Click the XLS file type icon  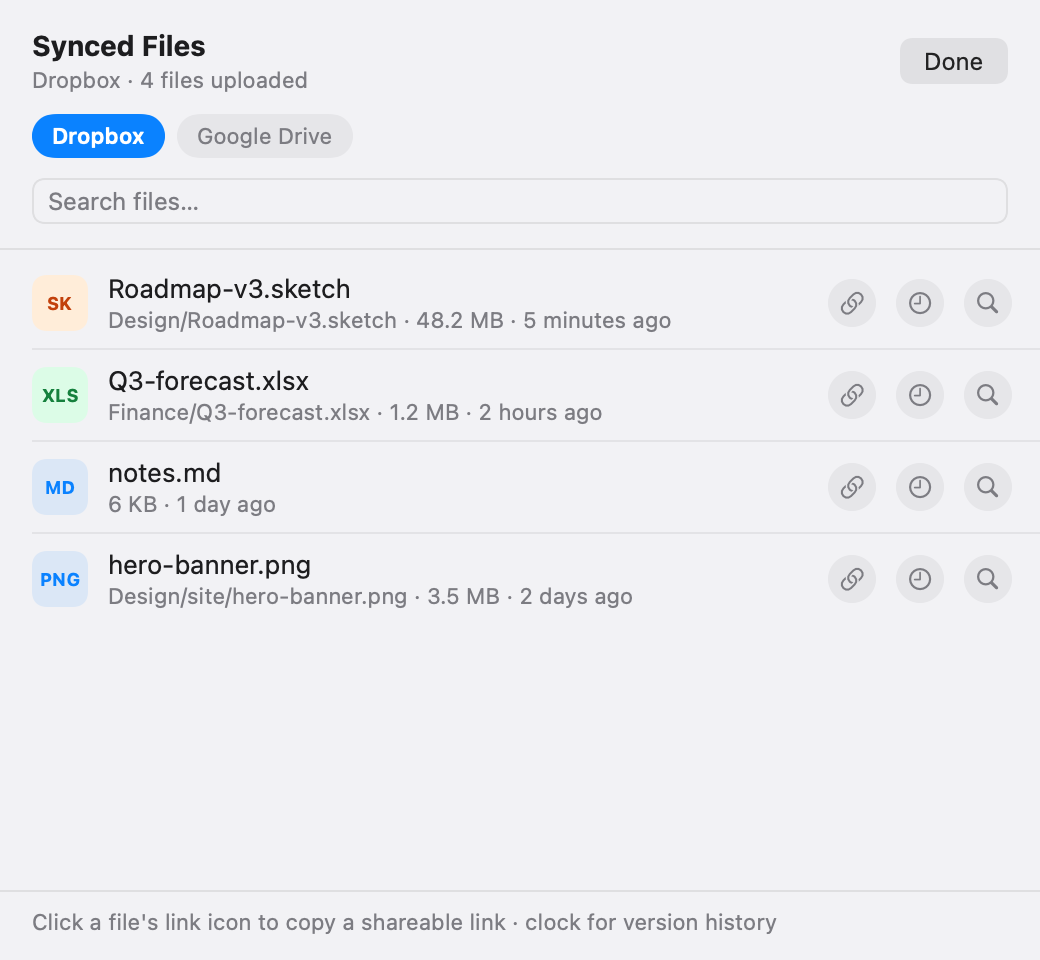pos(60,395)
